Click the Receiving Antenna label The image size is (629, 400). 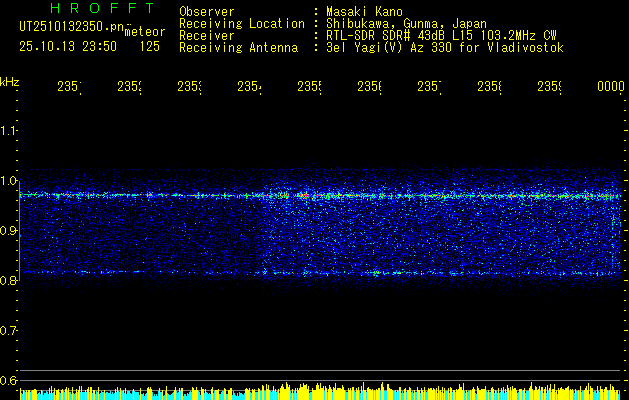(238, 48)
